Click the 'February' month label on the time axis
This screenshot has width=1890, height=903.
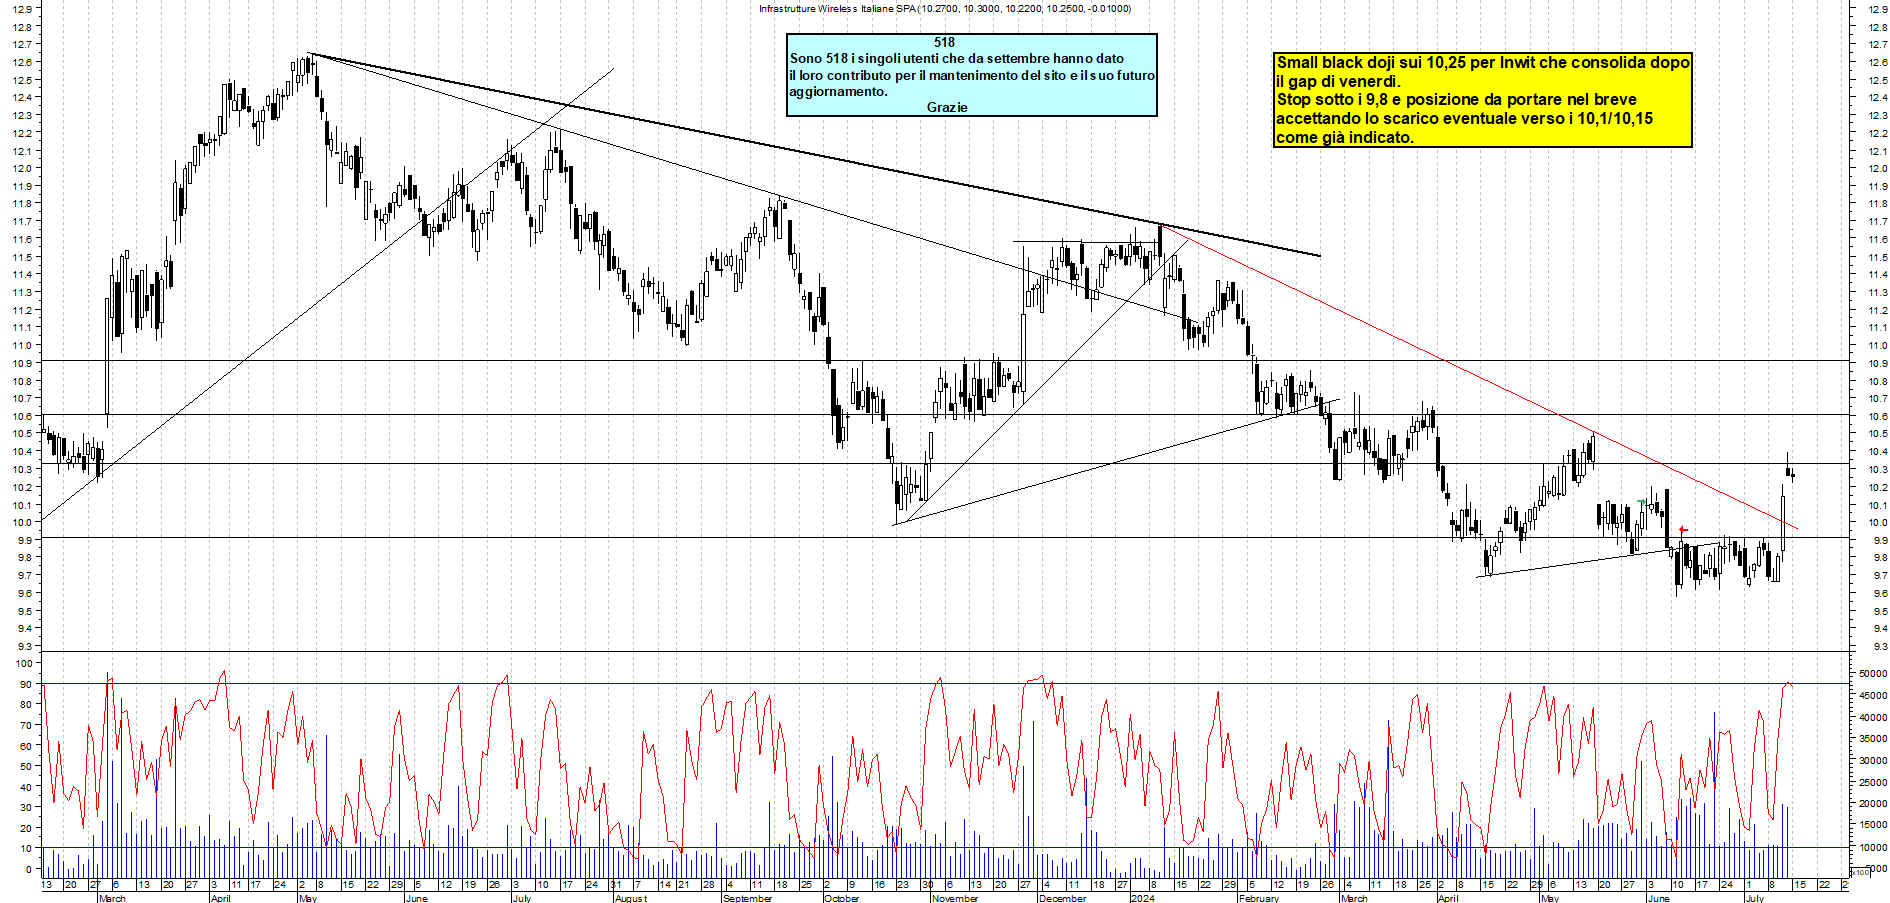(x=1259, y=898)
